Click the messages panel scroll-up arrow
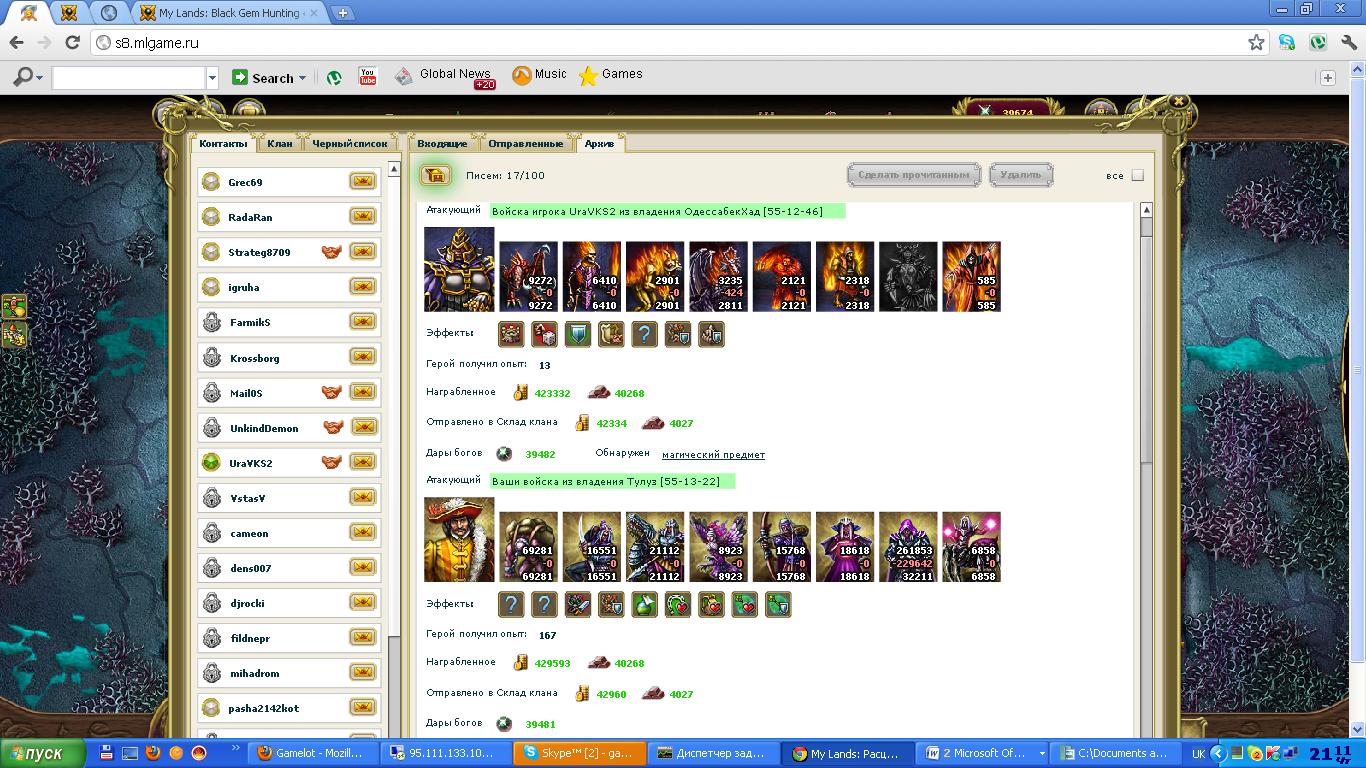This screenshot has height=768, width=1366. click(1146, 210)
